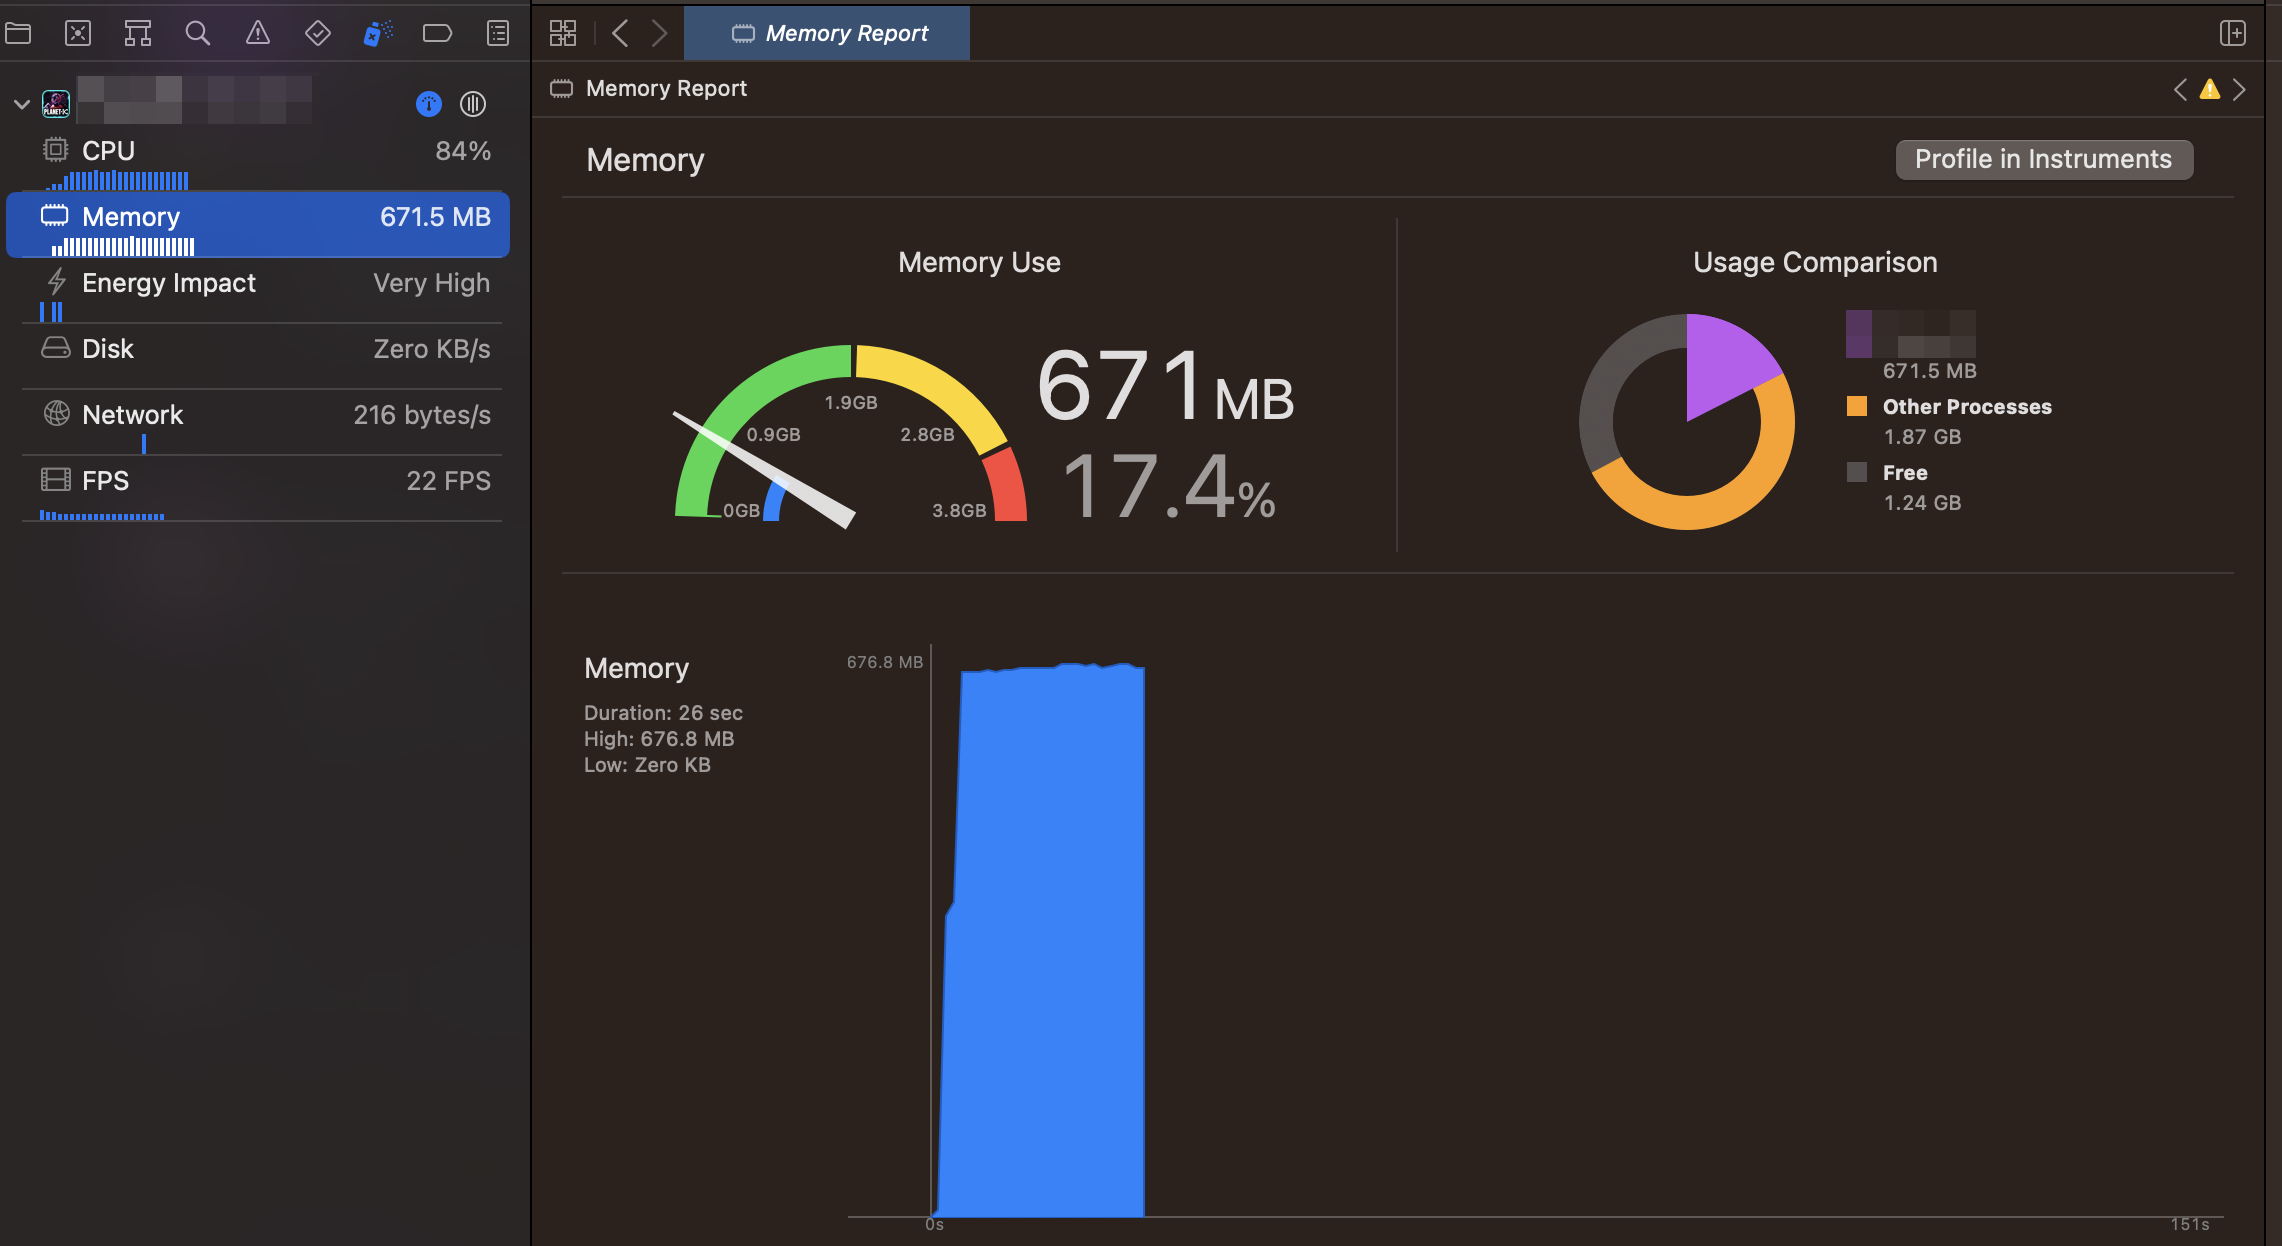This screenshot has height=1246, width=2282.
Task: Show the Issue navigator warning icon
Action: pos(258,33)
